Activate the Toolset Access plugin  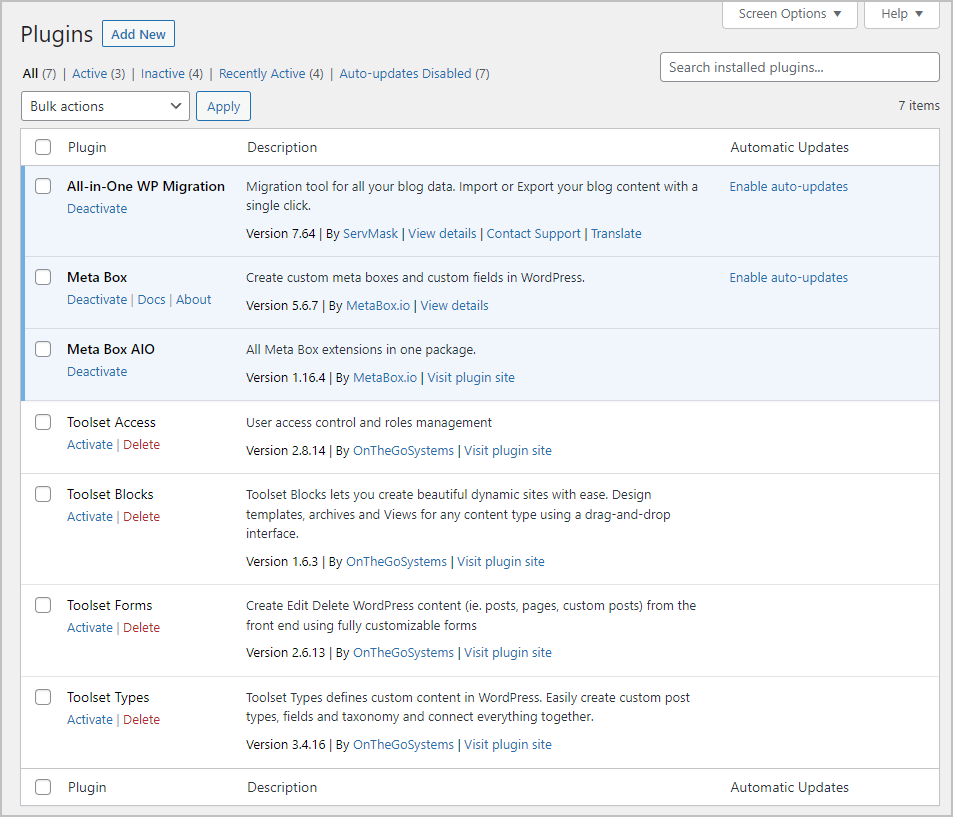tap(90, 444)
